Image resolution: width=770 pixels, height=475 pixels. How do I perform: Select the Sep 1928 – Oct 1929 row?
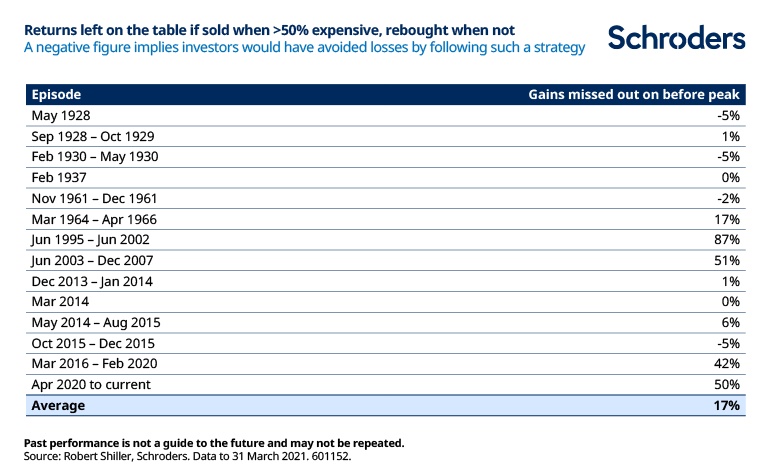tap(93, 136)
